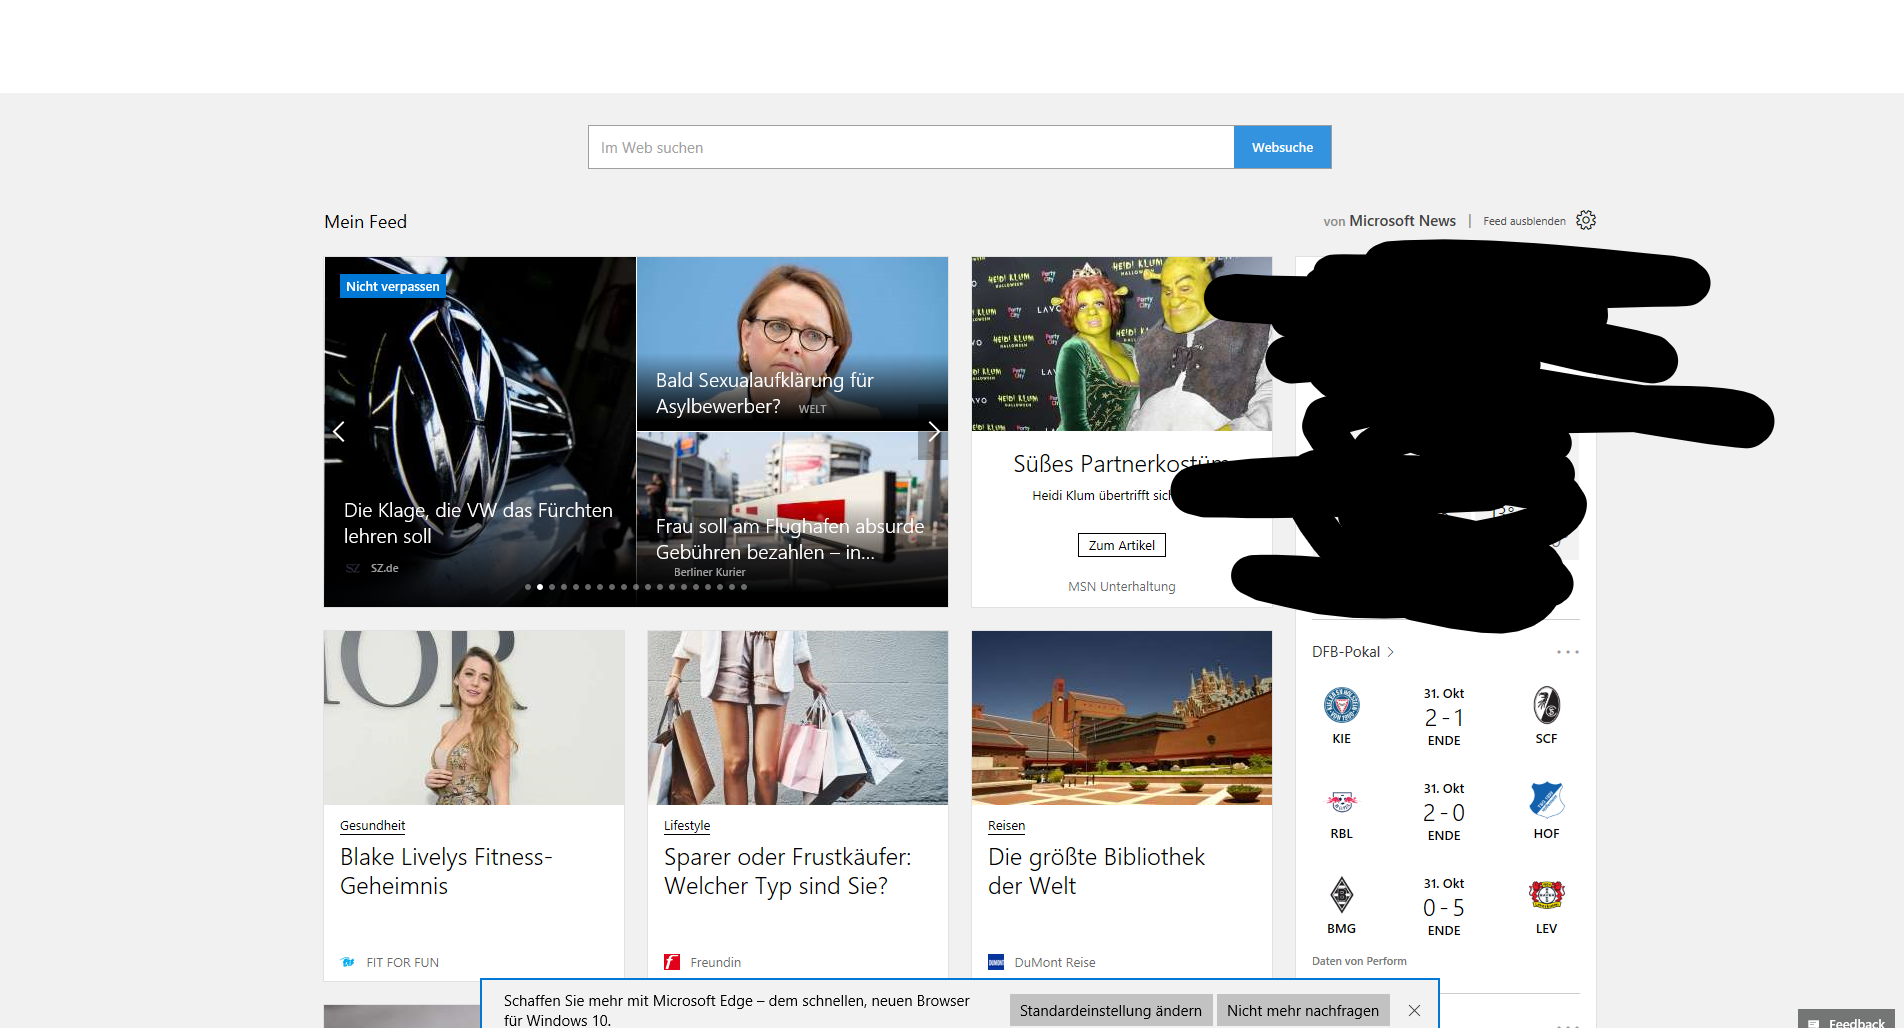1904x1028 pixels.
Task: Click the Lifestyle category link
Action: point(687,826)
